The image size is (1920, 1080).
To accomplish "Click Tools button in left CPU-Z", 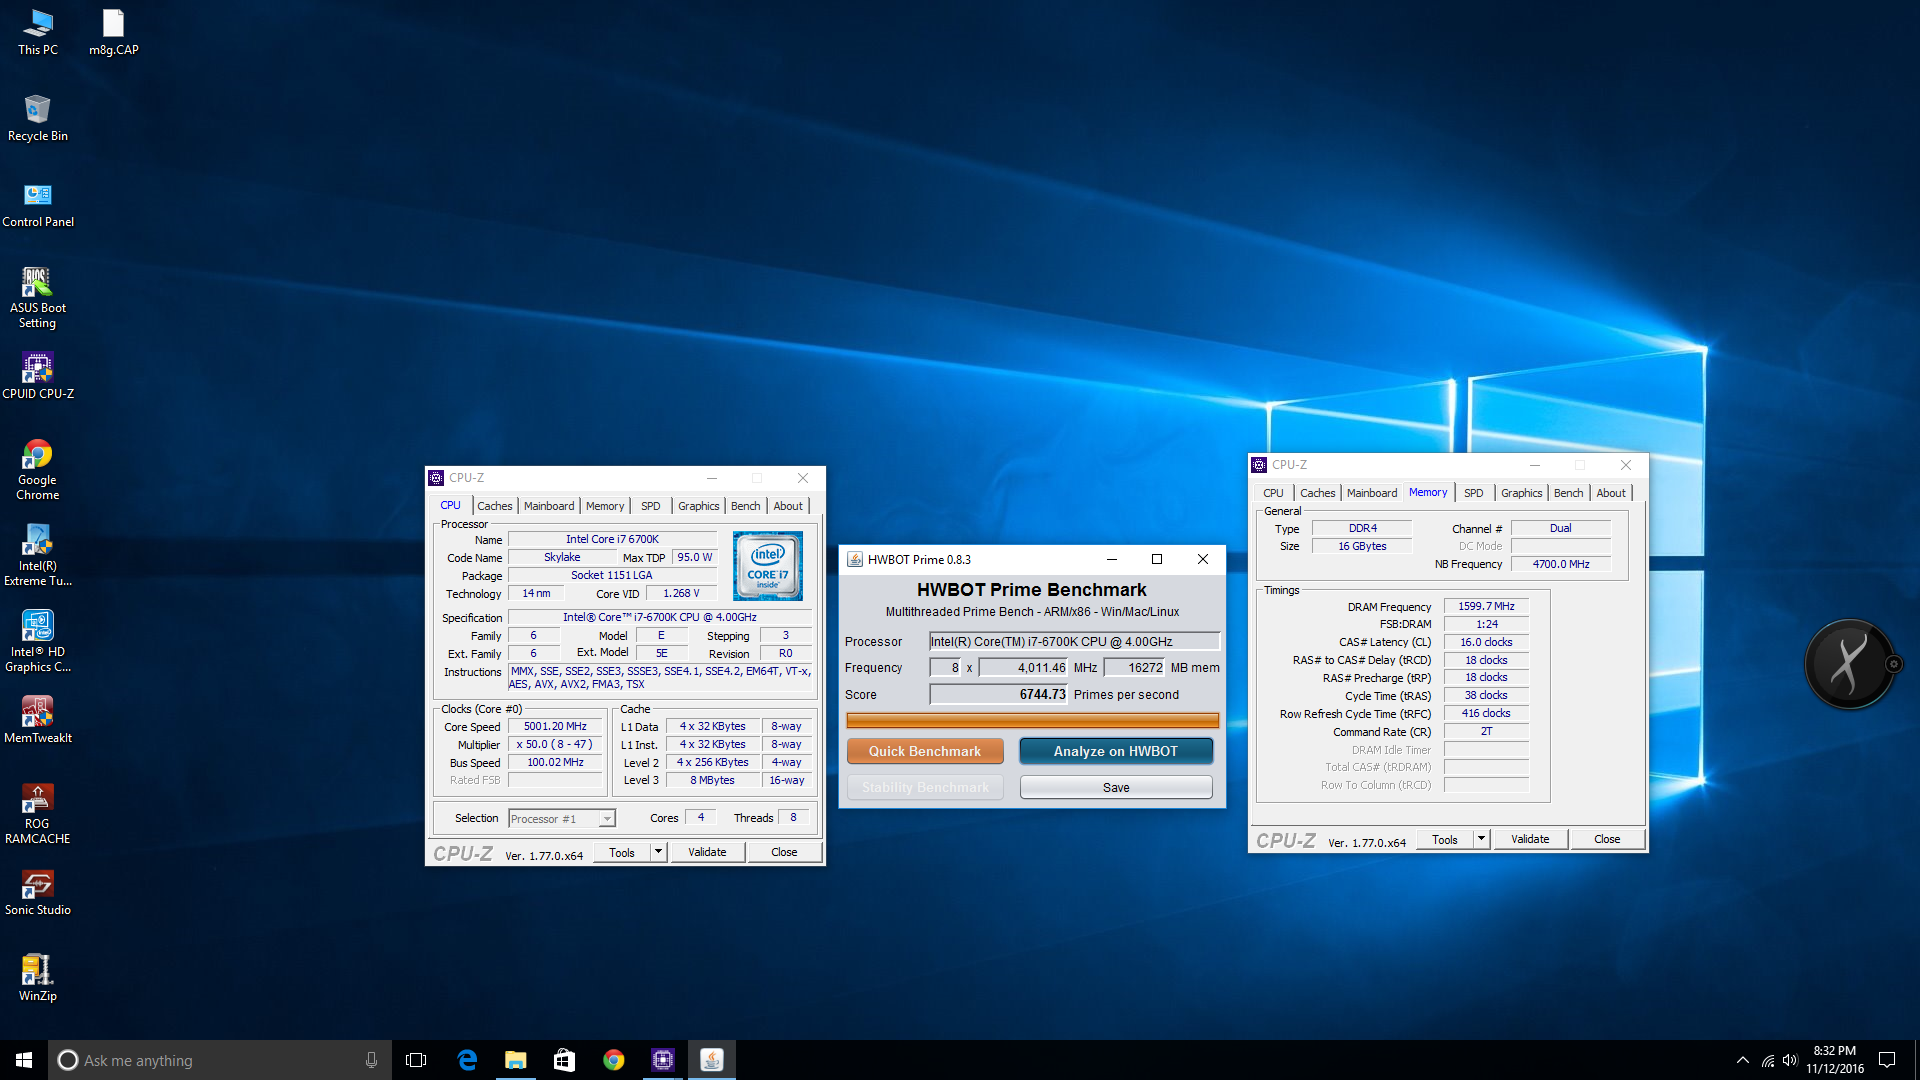I will point(622,852).
